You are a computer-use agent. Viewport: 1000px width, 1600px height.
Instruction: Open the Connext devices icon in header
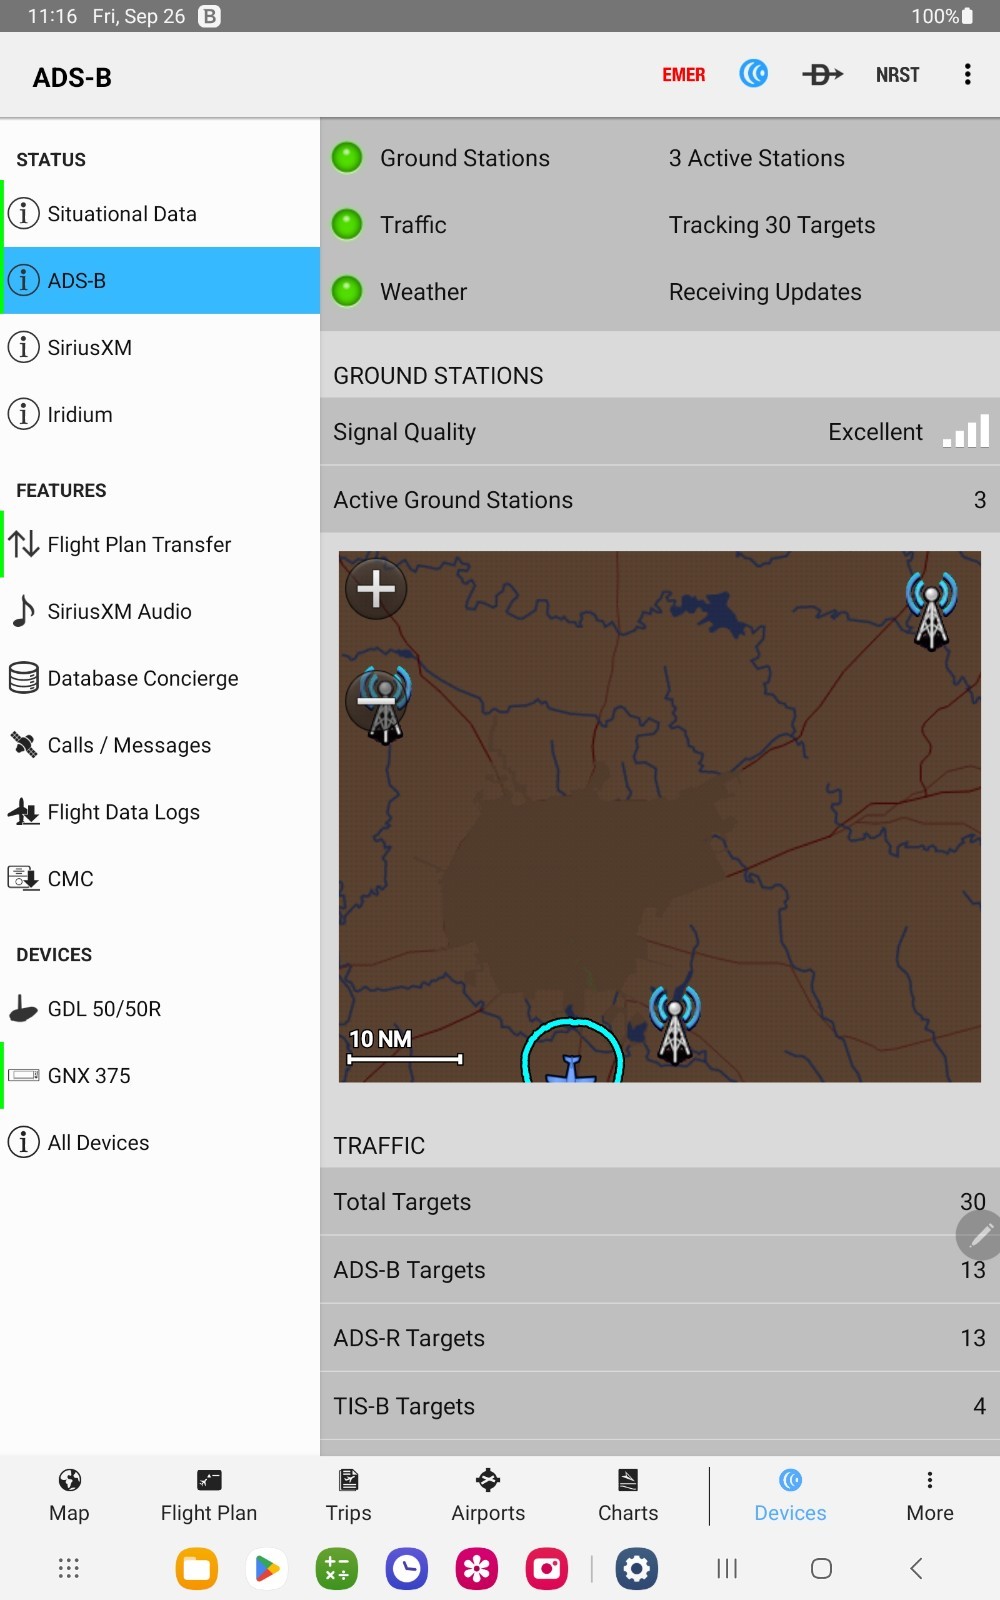754,74
